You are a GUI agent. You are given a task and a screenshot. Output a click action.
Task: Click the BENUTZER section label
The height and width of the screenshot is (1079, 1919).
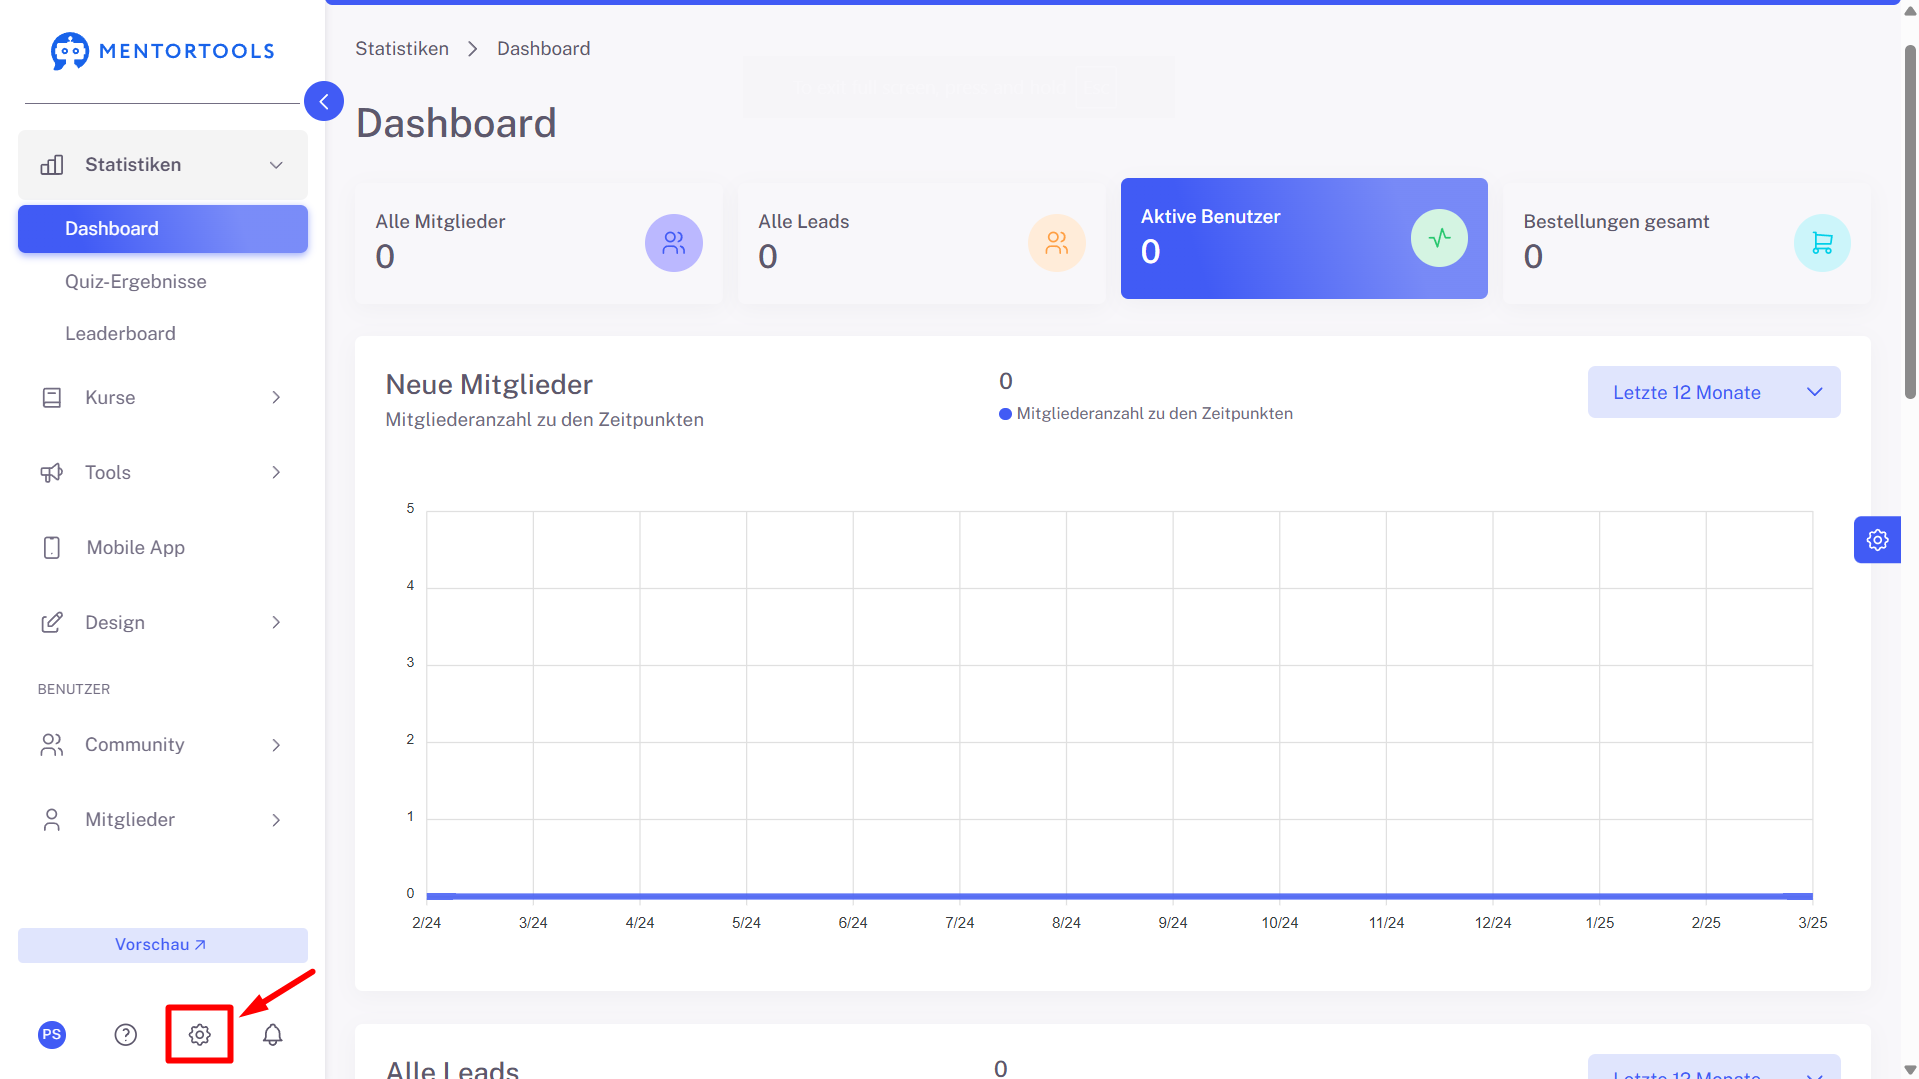pyautogui.click(x=74, y=690)
